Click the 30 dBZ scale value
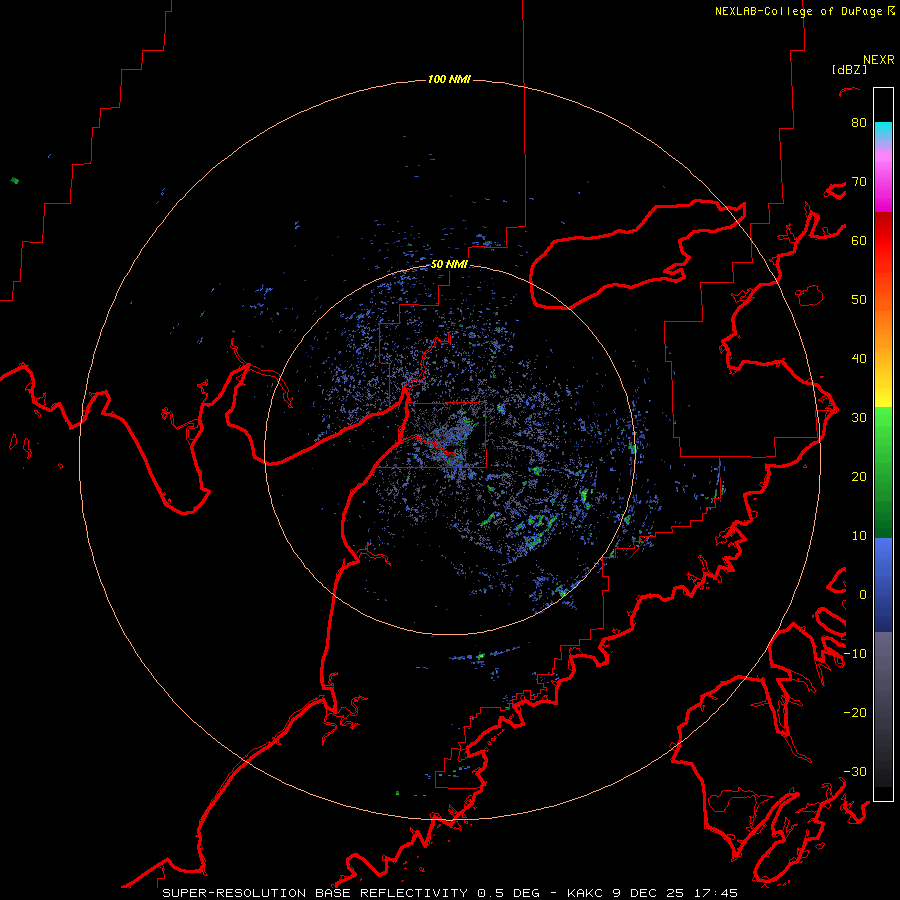Image resolution: width=900 pixels, height=900 pixels. [x=859, y=417]
